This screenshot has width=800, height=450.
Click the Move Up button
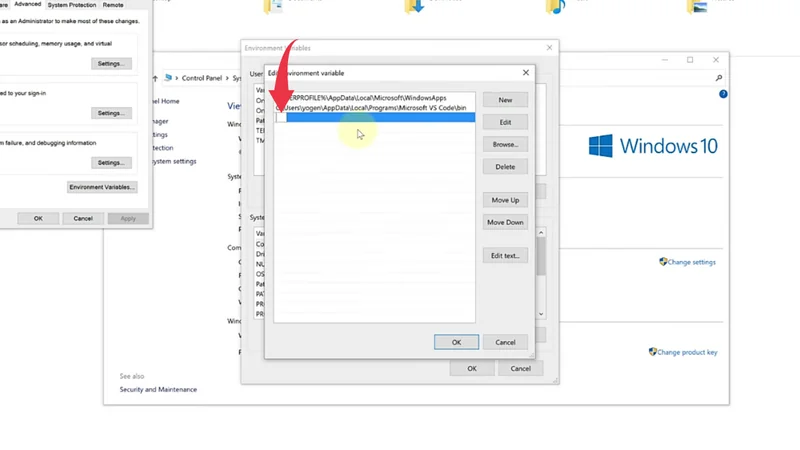click(x=505, y=200)
